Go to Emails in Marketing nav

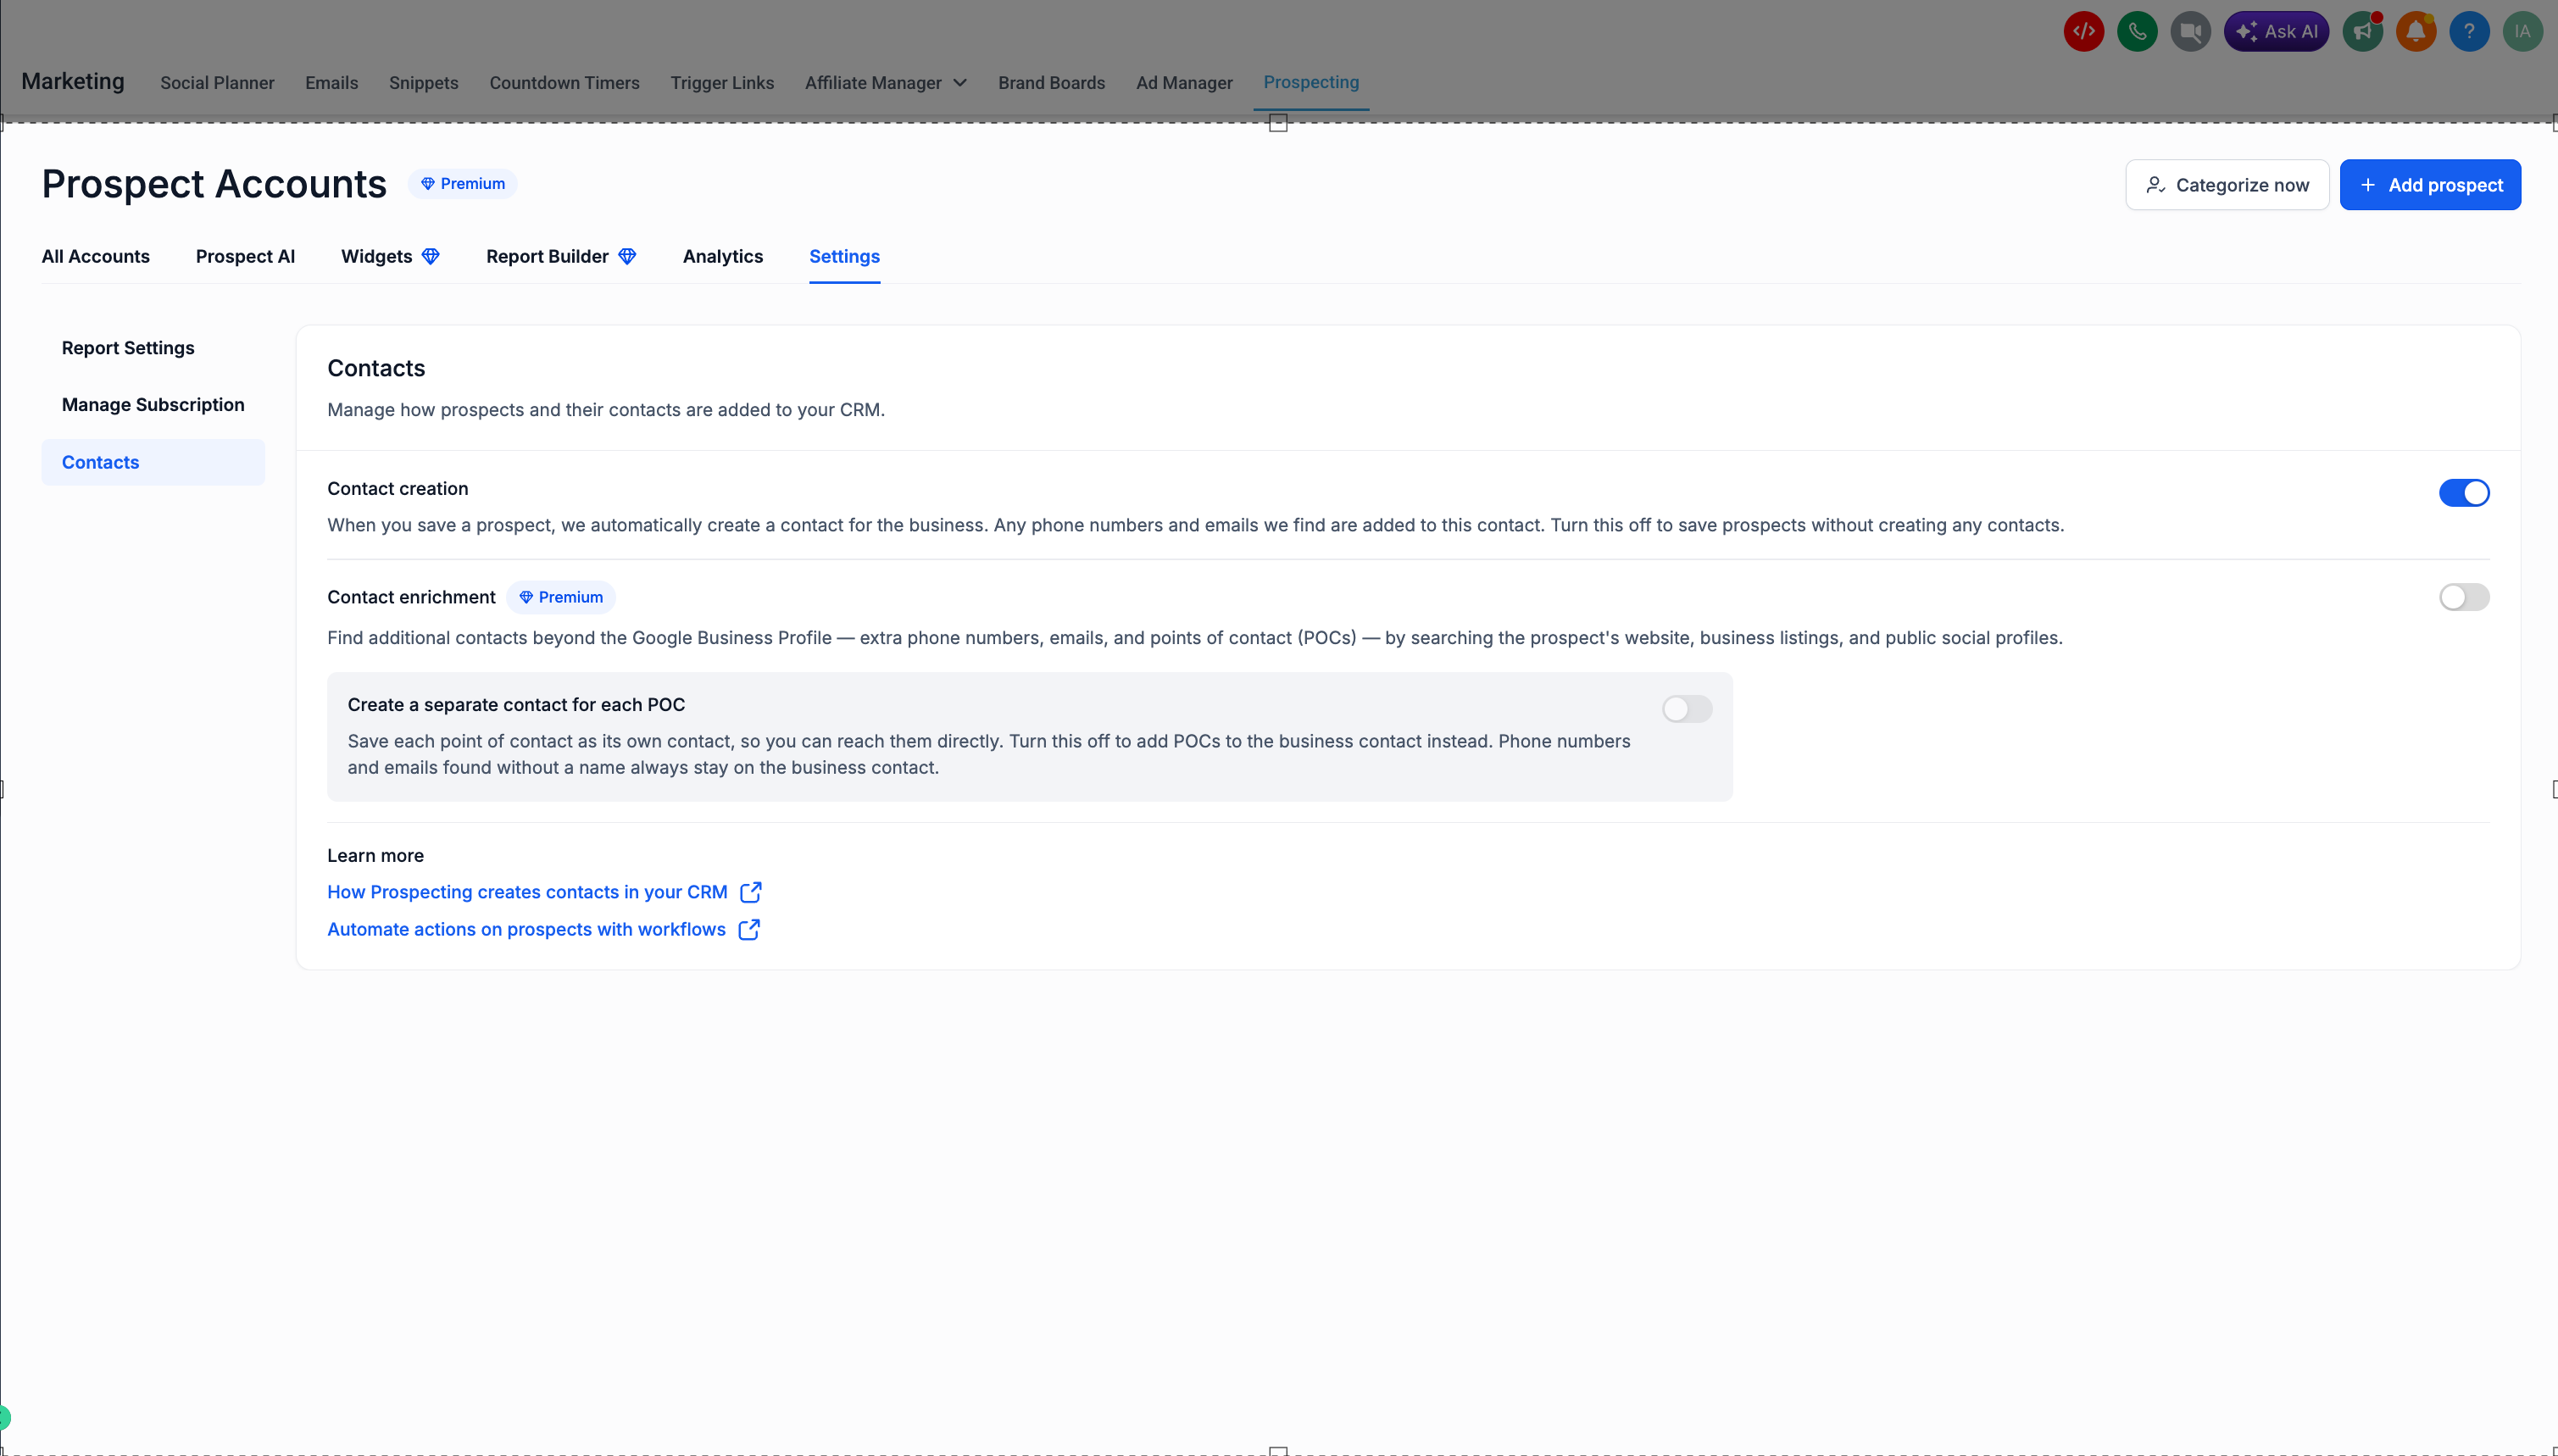pyautogui.click(x=331, y=83)
